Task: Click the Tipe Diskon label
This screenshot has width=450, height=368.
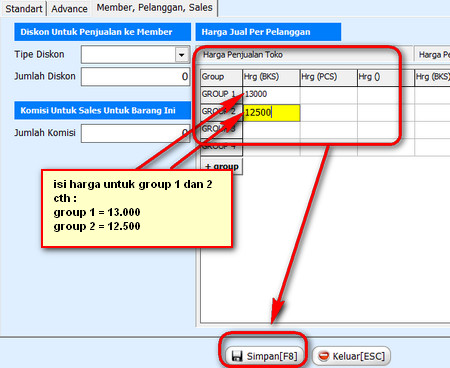Action: pos(39,54)
